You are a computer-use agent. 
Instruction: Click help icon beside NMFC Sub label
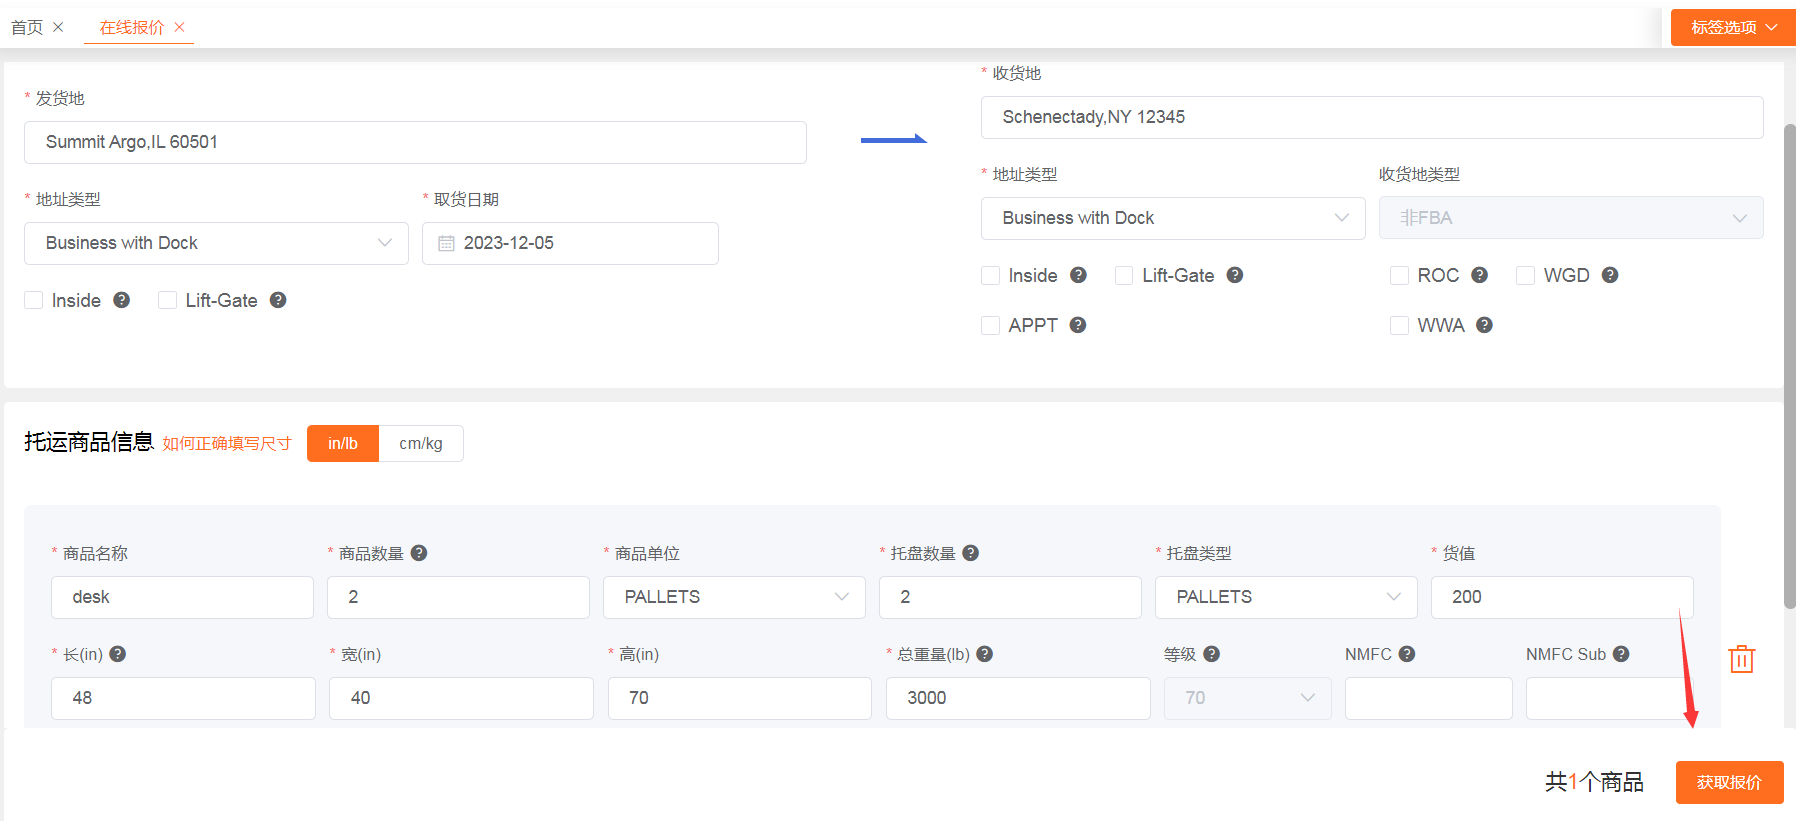[1621, 654]
